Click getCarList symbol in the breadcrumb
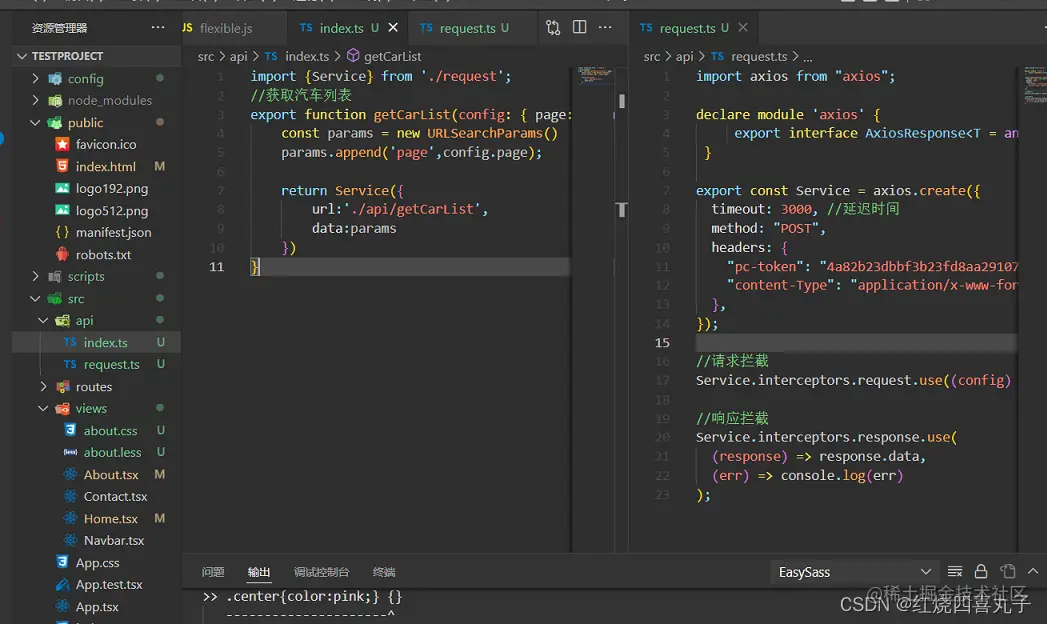1047x624 pixels. point(392,57)
